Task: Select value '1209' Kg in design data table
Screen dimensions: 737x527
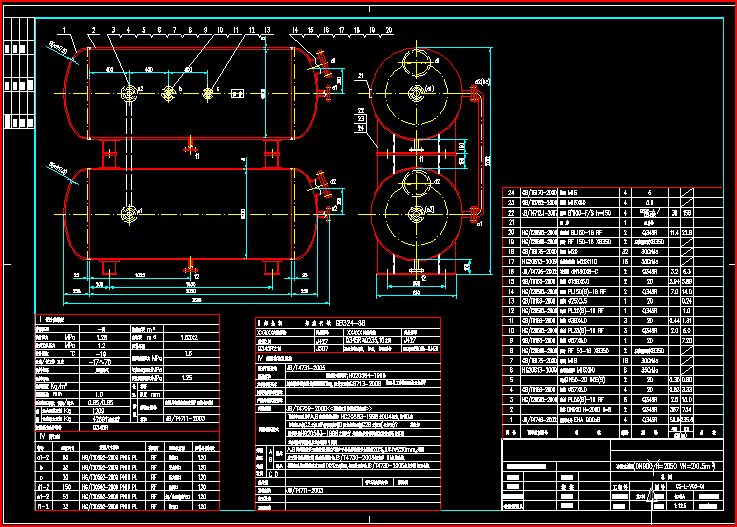Action: (99, 410)
